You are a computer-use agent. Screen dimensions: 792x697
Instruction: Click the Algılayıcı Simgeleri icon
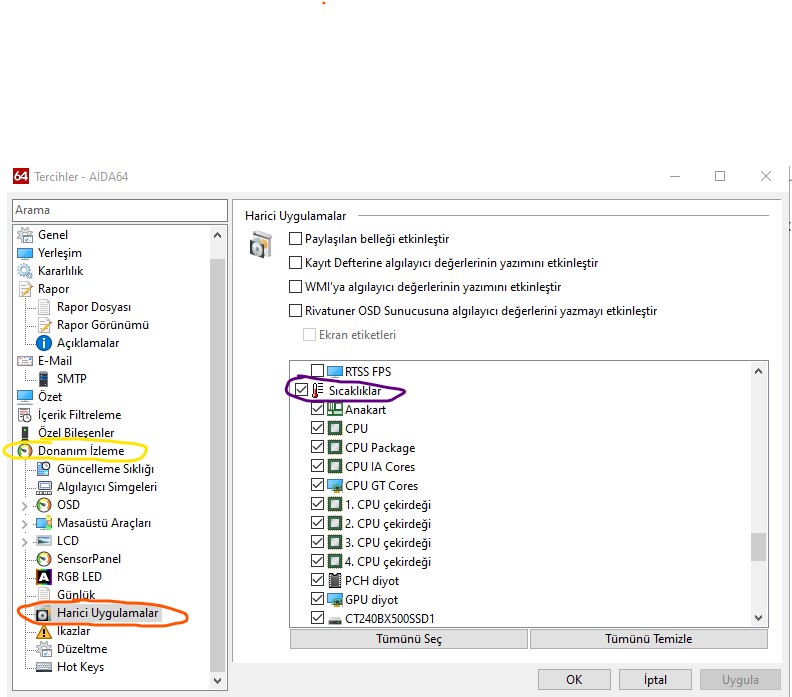(x=44, y=487)
